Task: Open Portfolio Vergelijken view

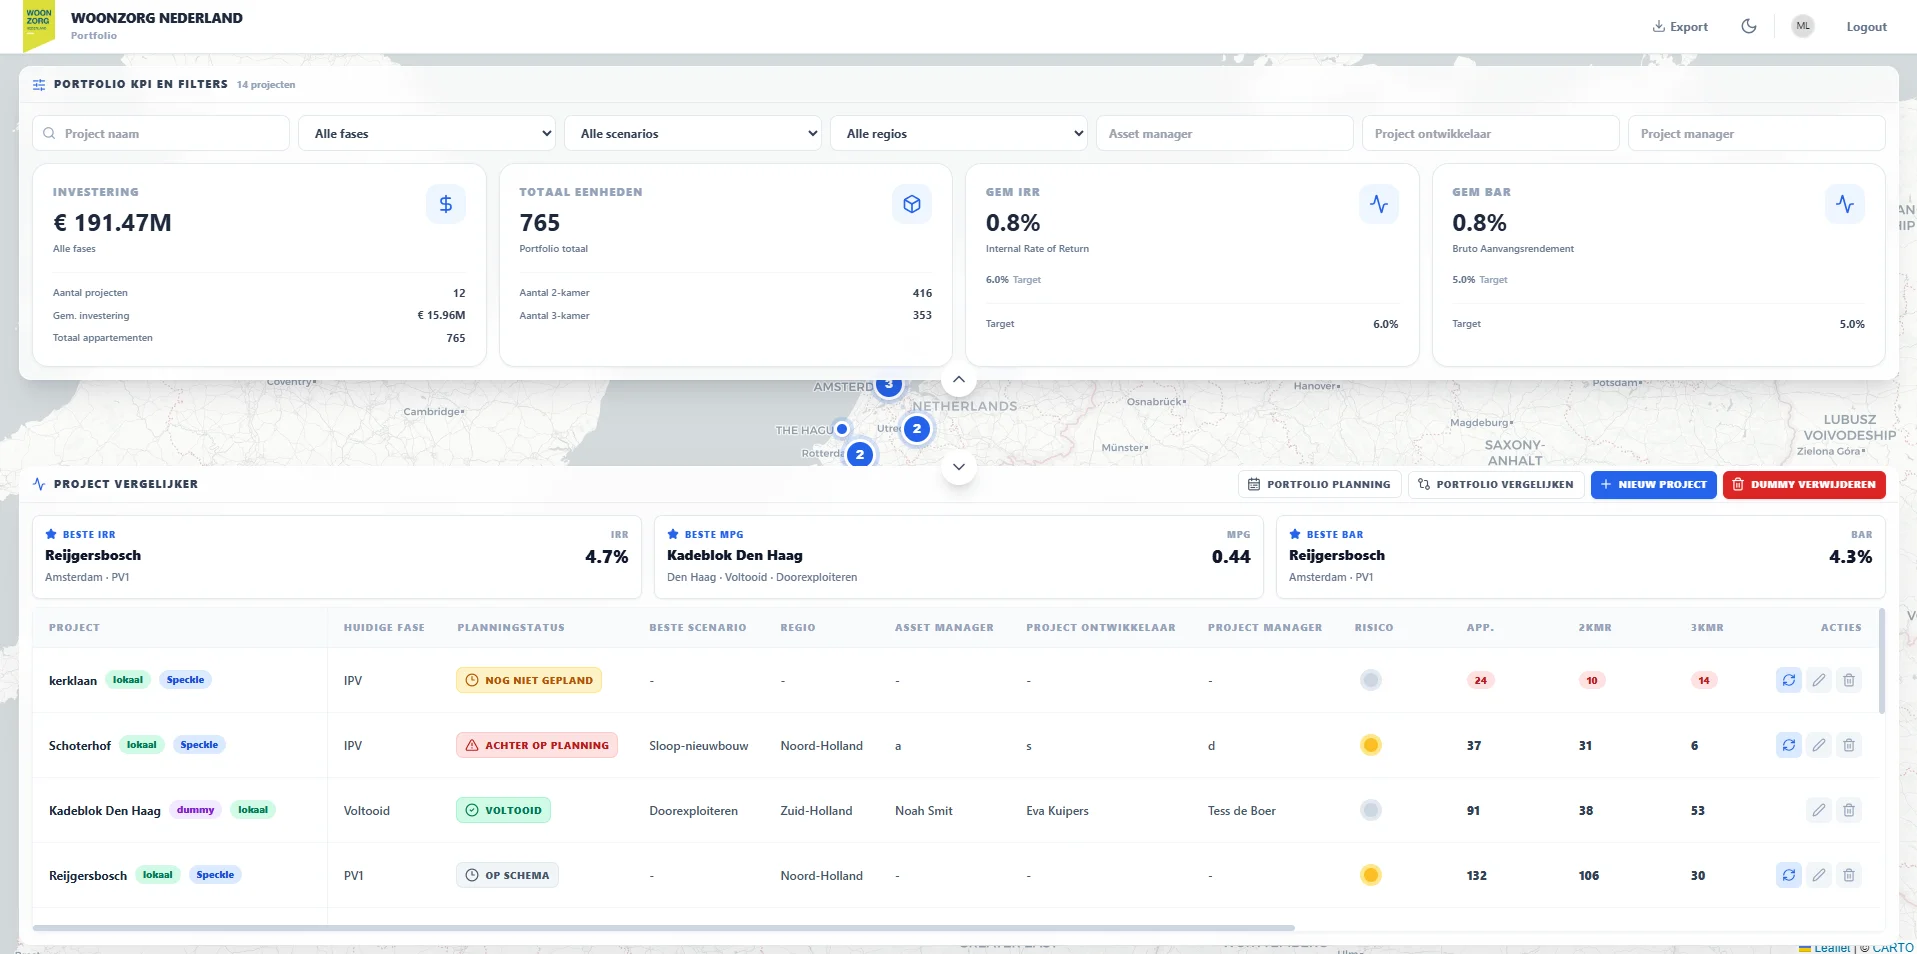Action: coord(1496,485)
